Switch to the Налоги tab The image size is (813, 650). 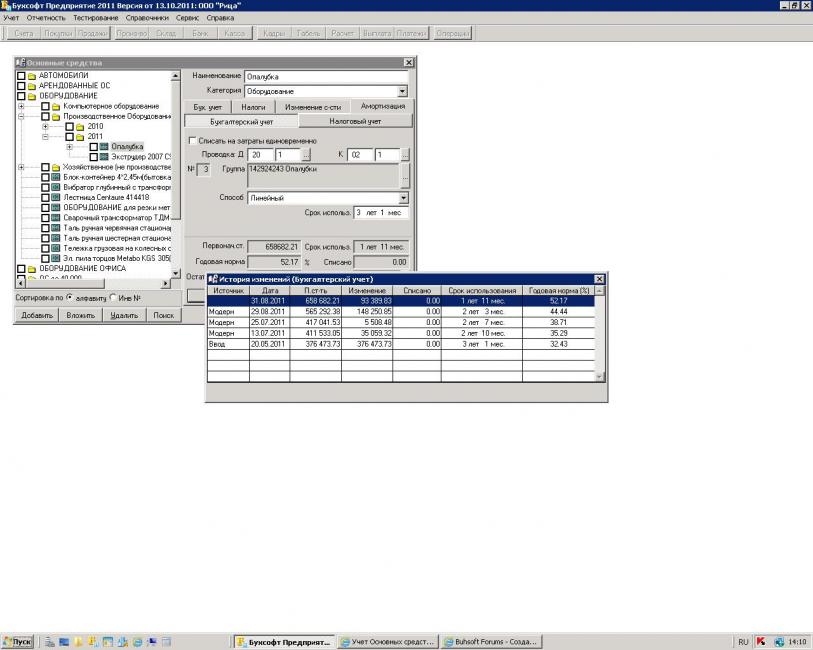click(253, 106)
